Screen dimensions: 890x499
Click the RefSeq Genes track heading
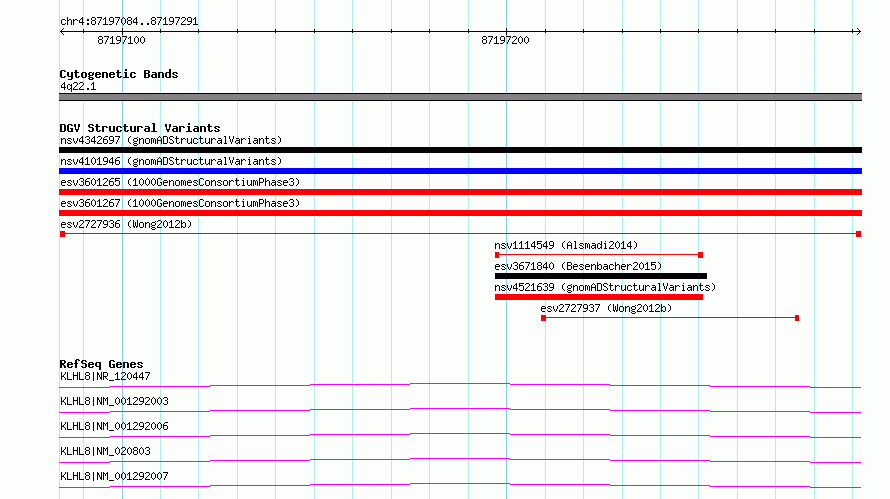tap(101, 364)
